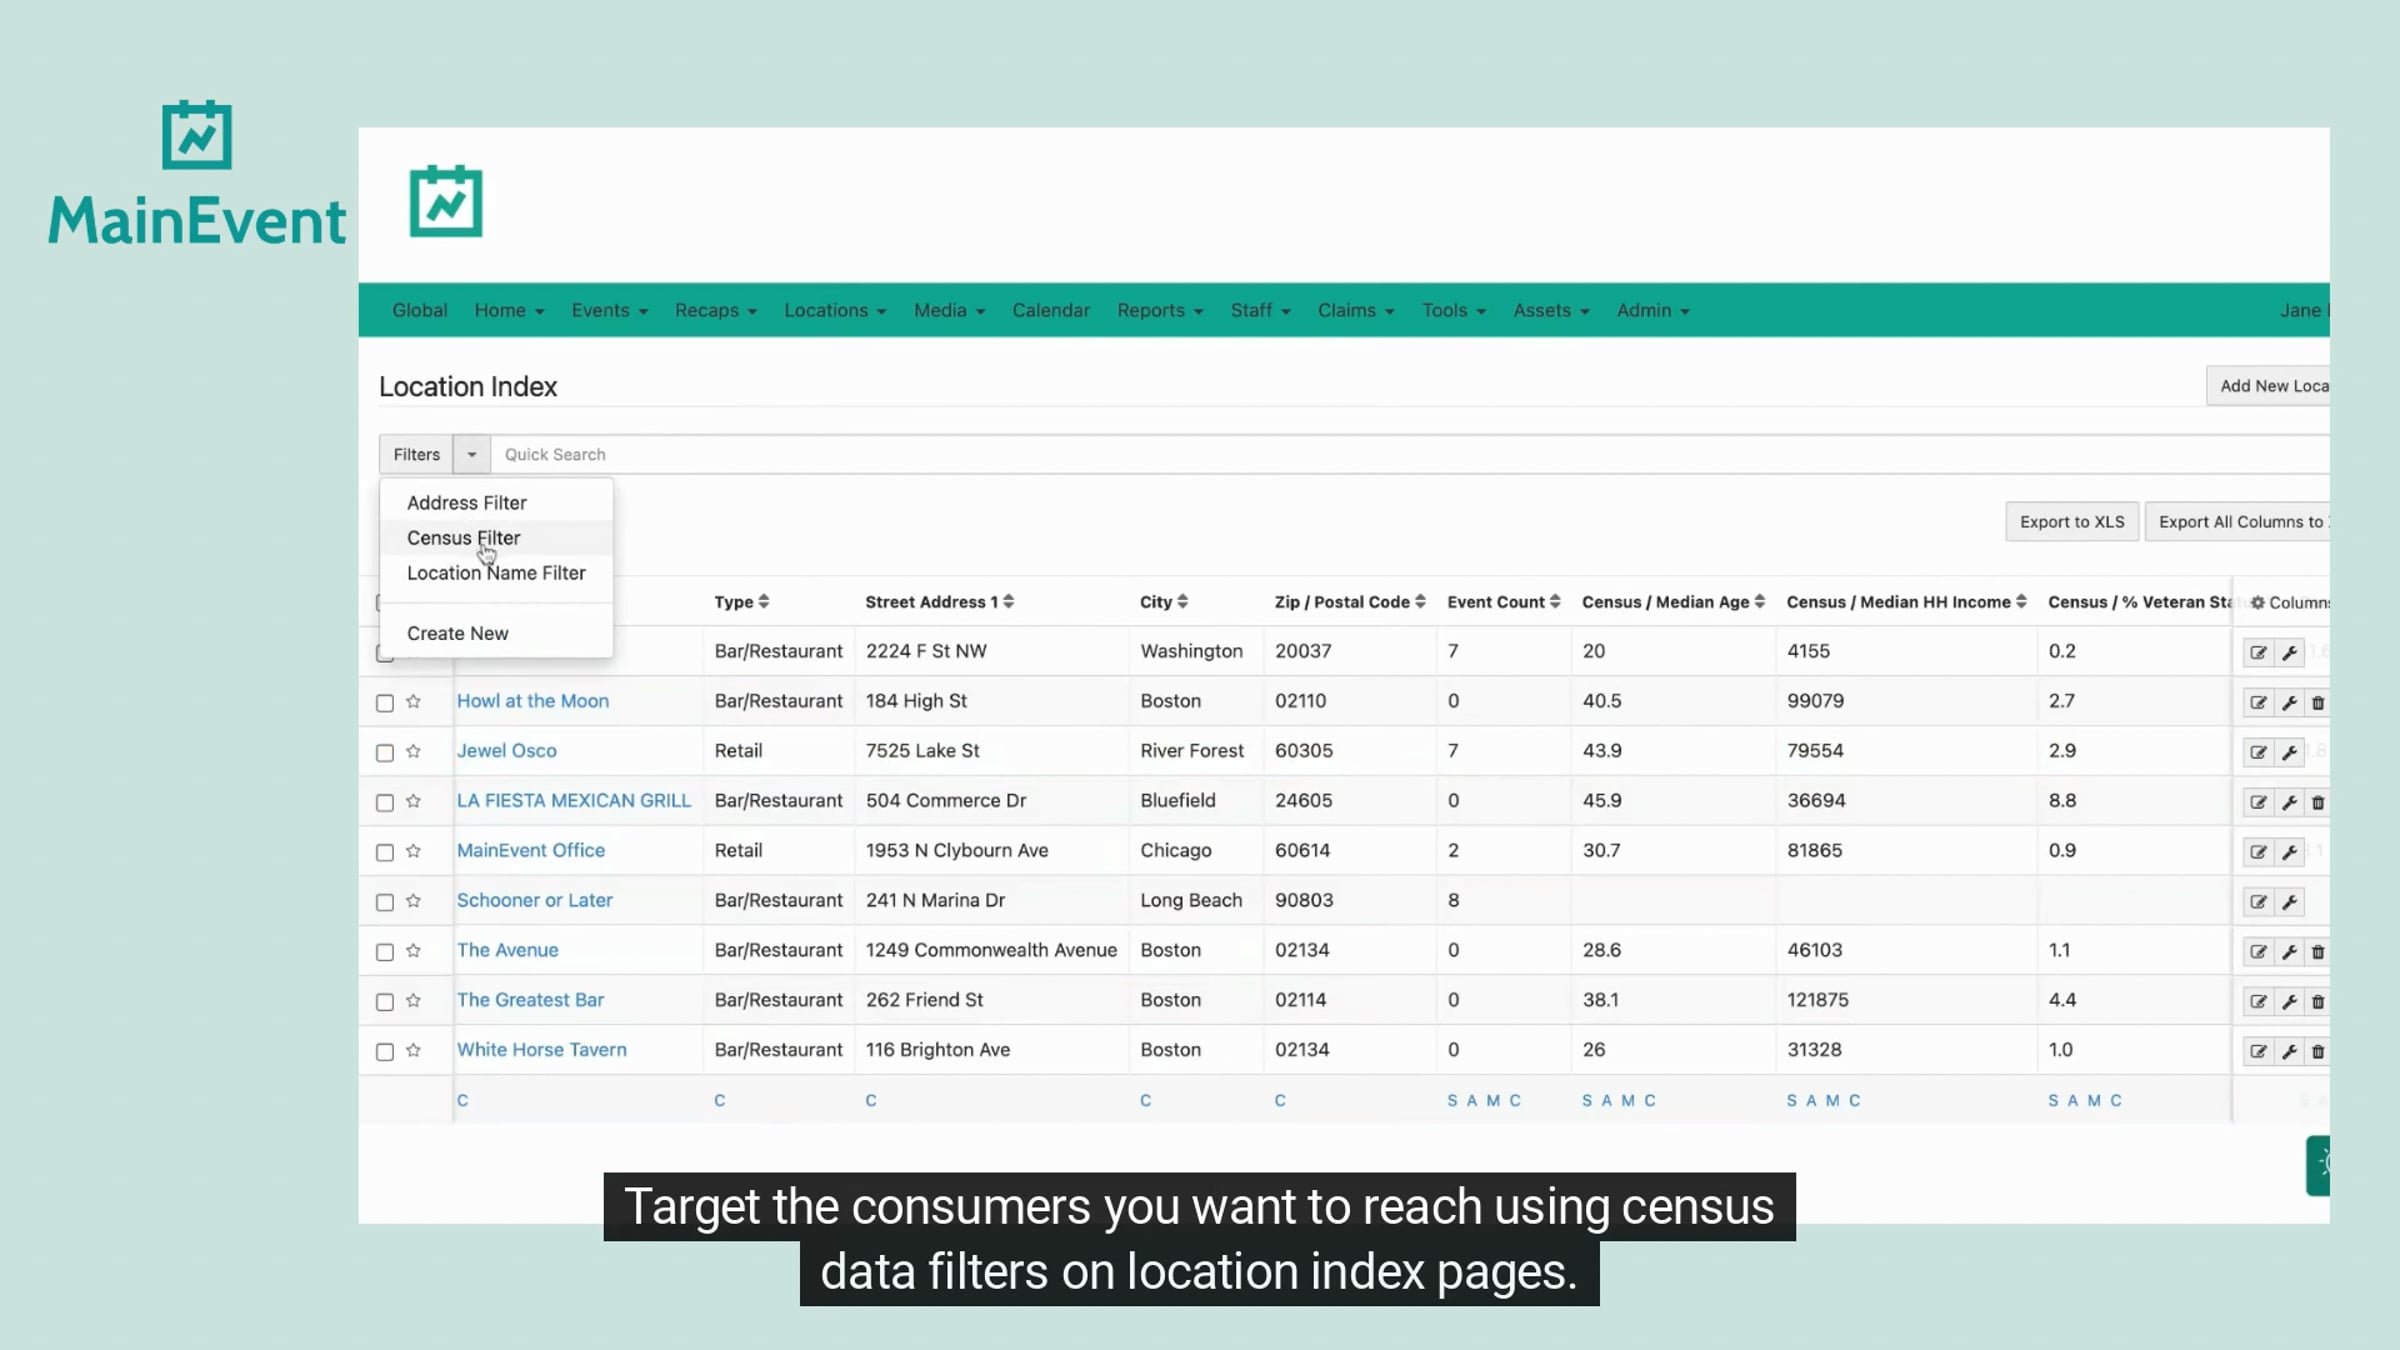Viewport: 2400px width, 1350px height.
Task: Open the White Horse Tavern location
Action: pos(542,1050)
